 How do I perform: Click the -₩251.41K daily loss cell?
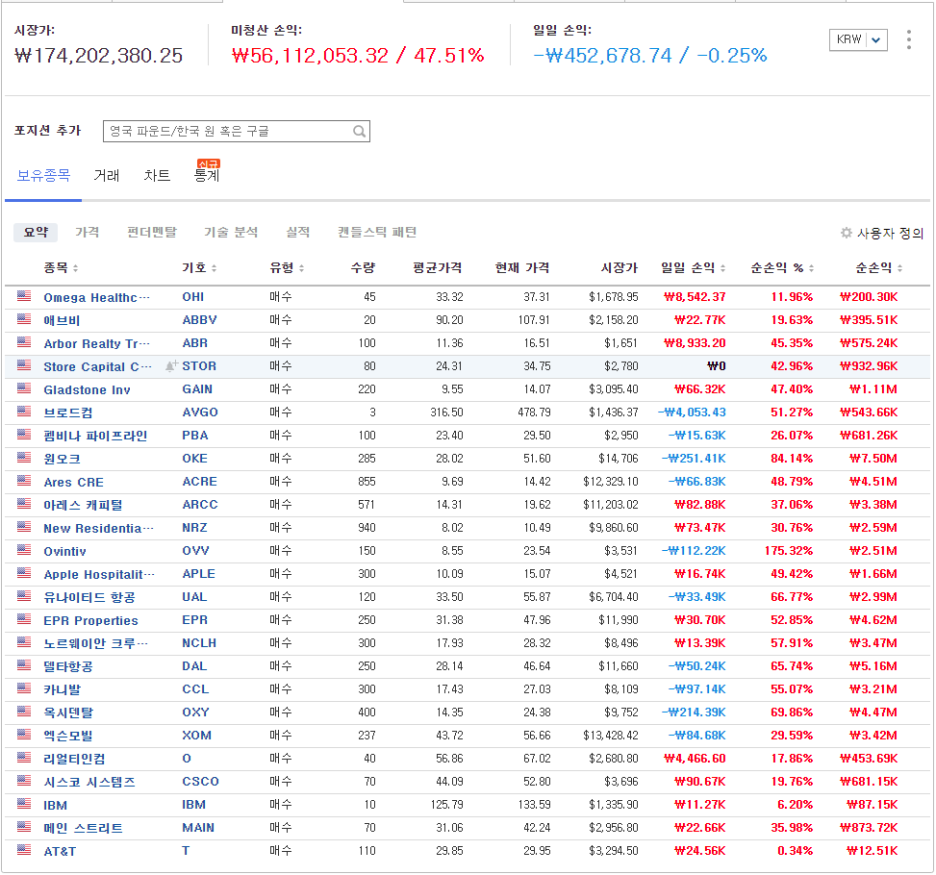[693, 458]
